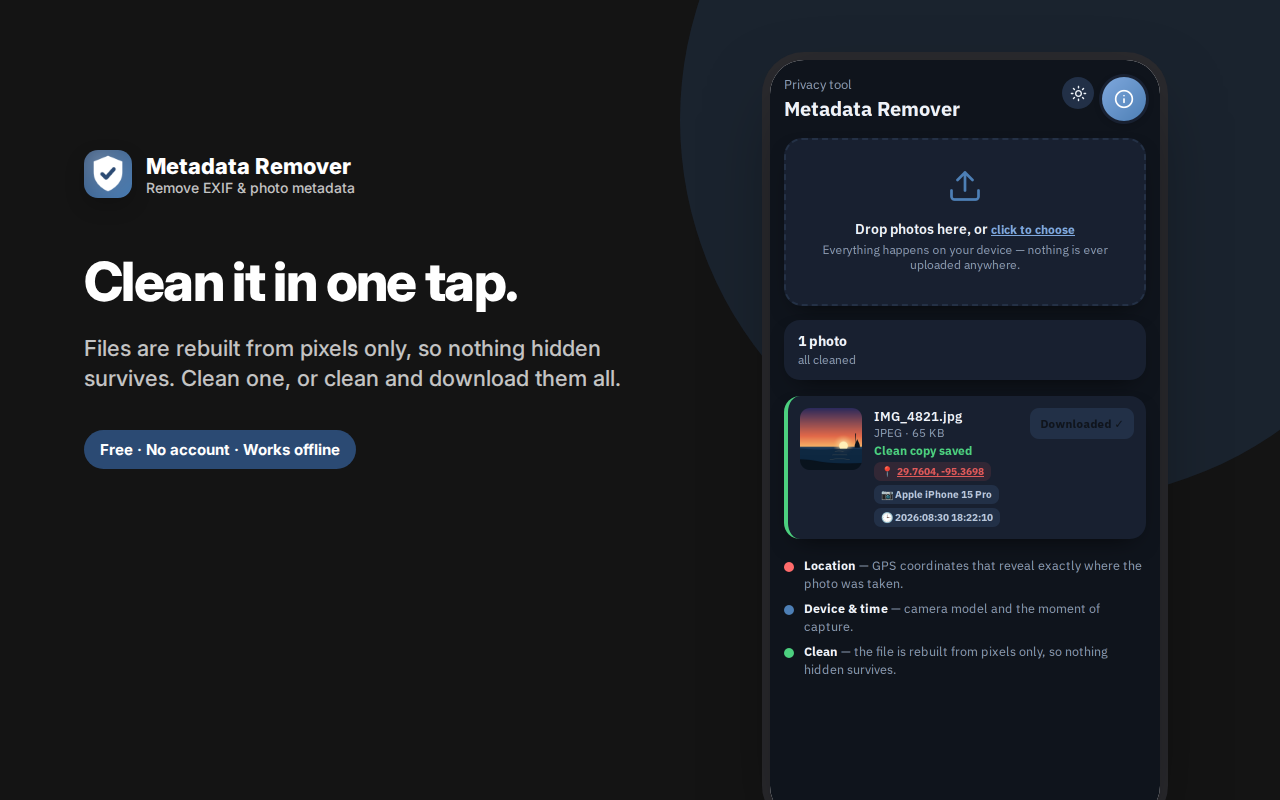Click the 'all cleaned' summary status
The image size is (1280, 800).
point(827,360)
